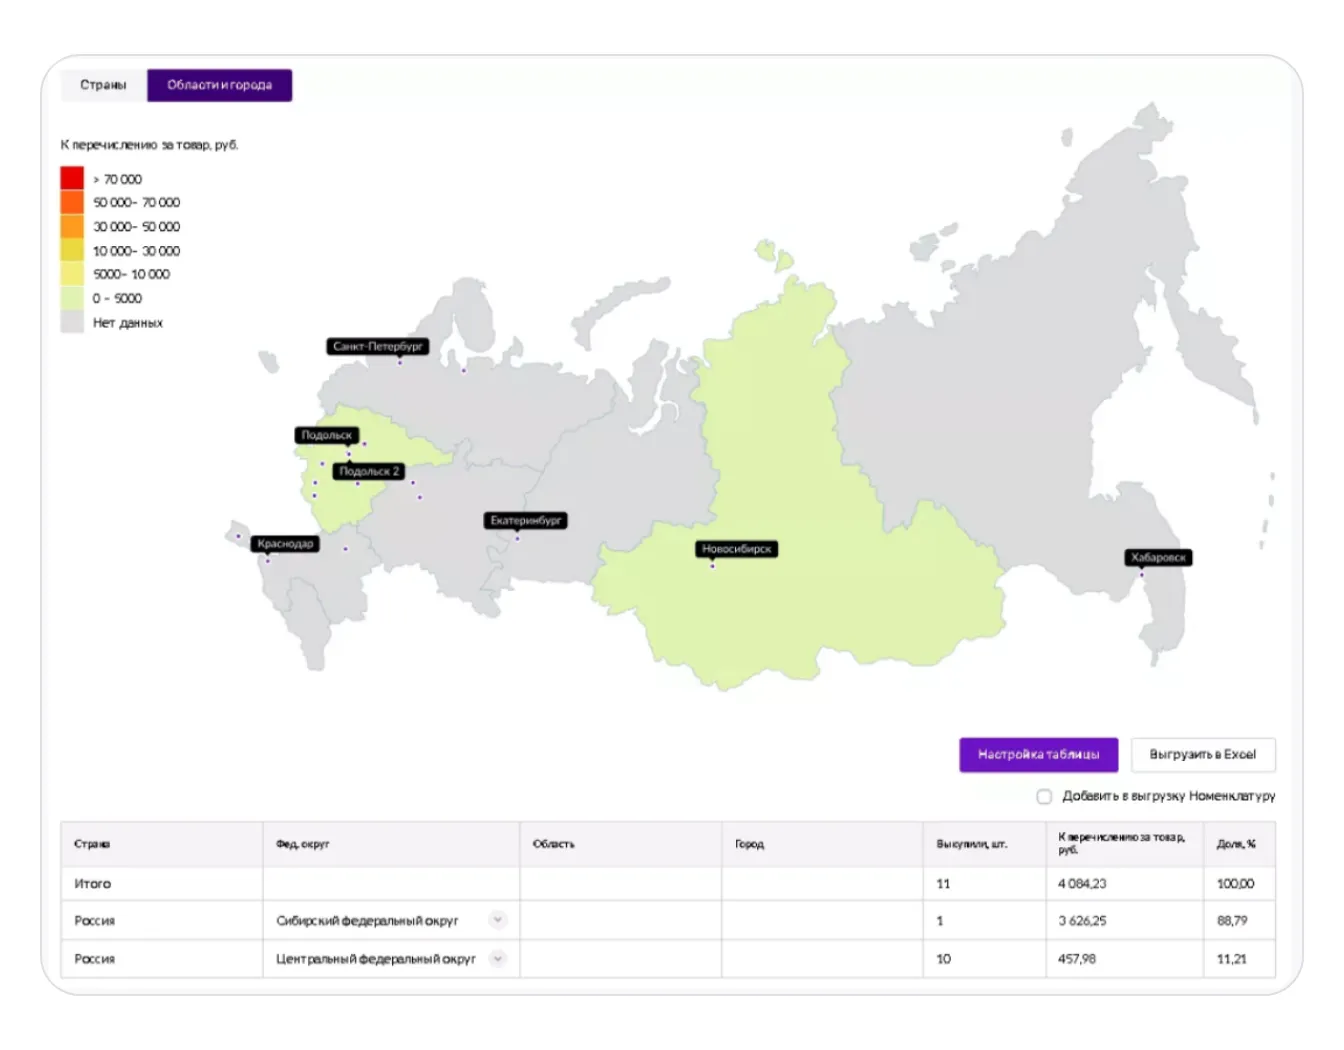Click the Екатеринбург map label
The image size is (1344, 1050).
pyautogui.click(x=526, y=521)
